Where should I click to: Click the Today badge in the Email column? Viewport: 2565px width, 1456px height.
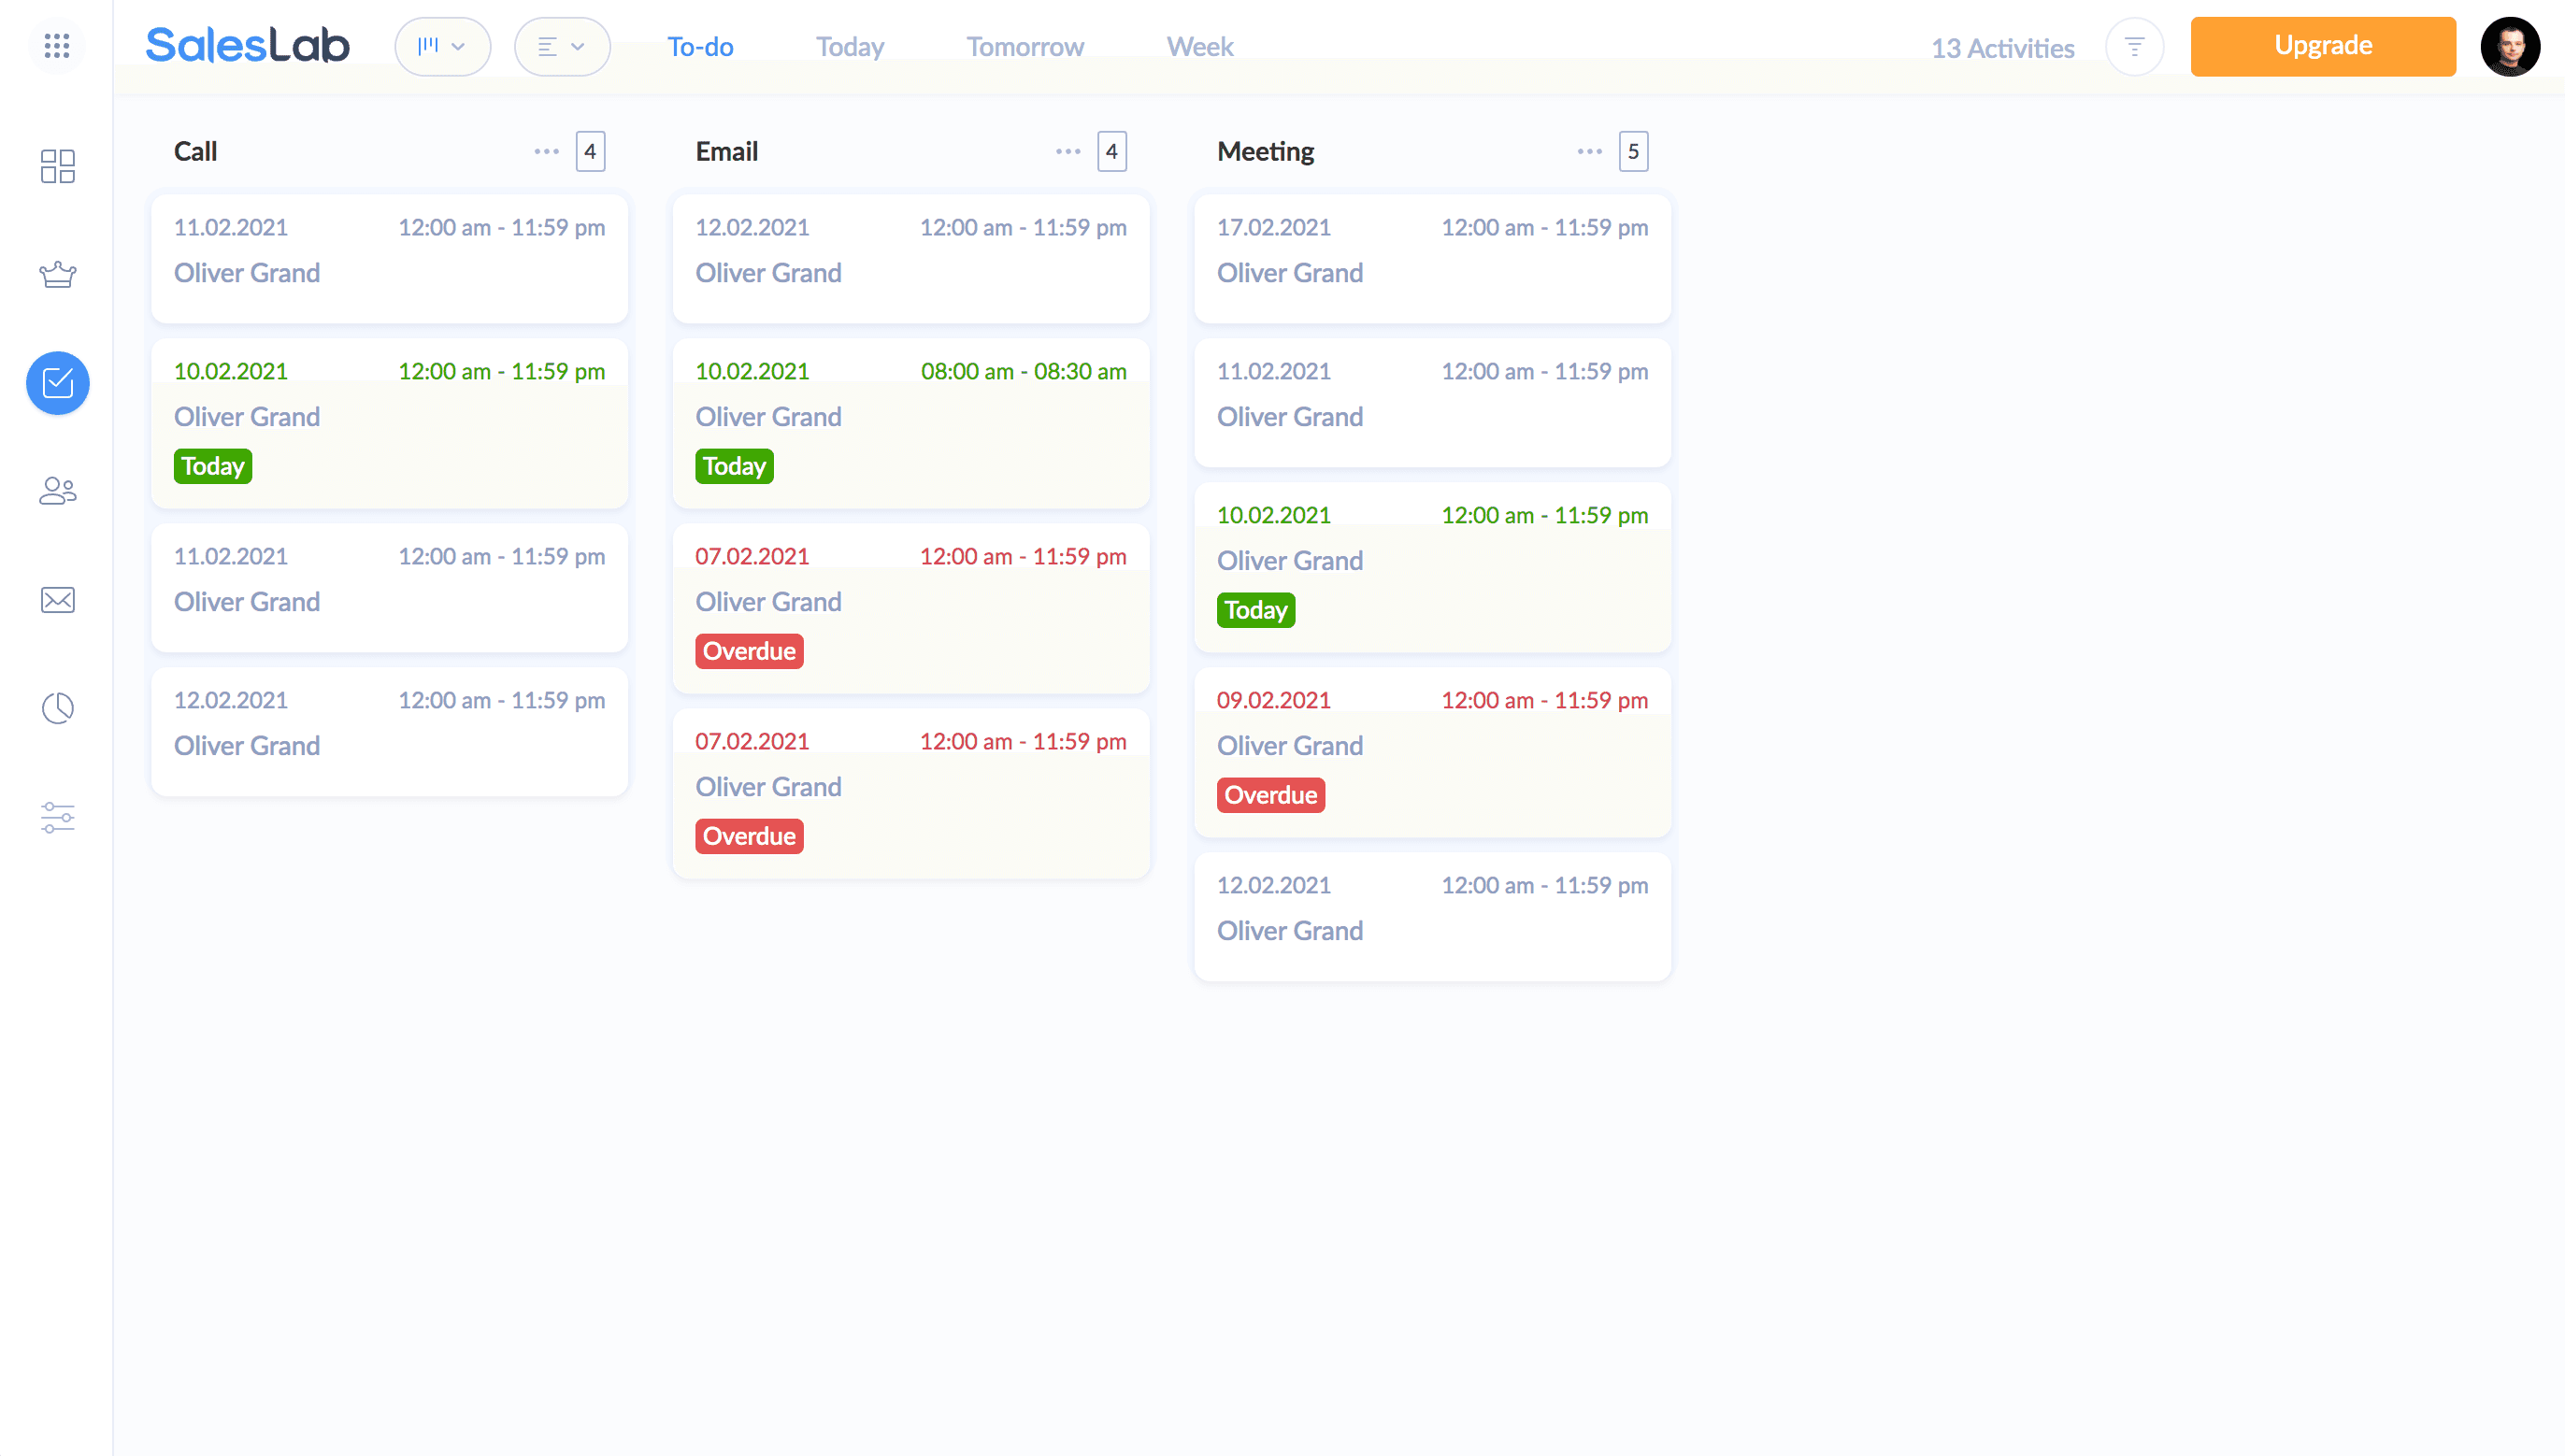pos(734,466)
